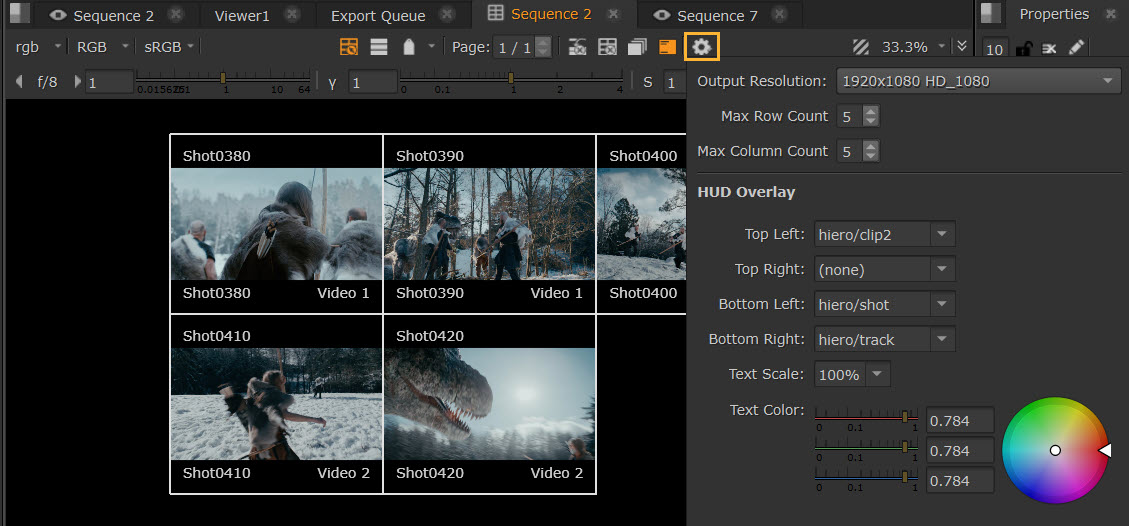Image resolution: width=1129 pixels, height=526 pixels.
Task: Switch to the Viewer1 tab
Action: [x=243, y=15]
